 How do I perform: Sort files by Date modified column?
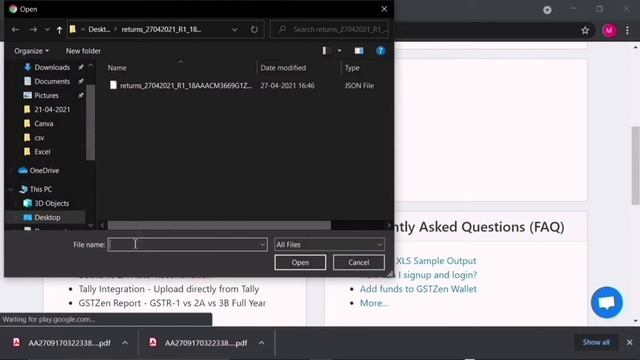coord(283,68)
